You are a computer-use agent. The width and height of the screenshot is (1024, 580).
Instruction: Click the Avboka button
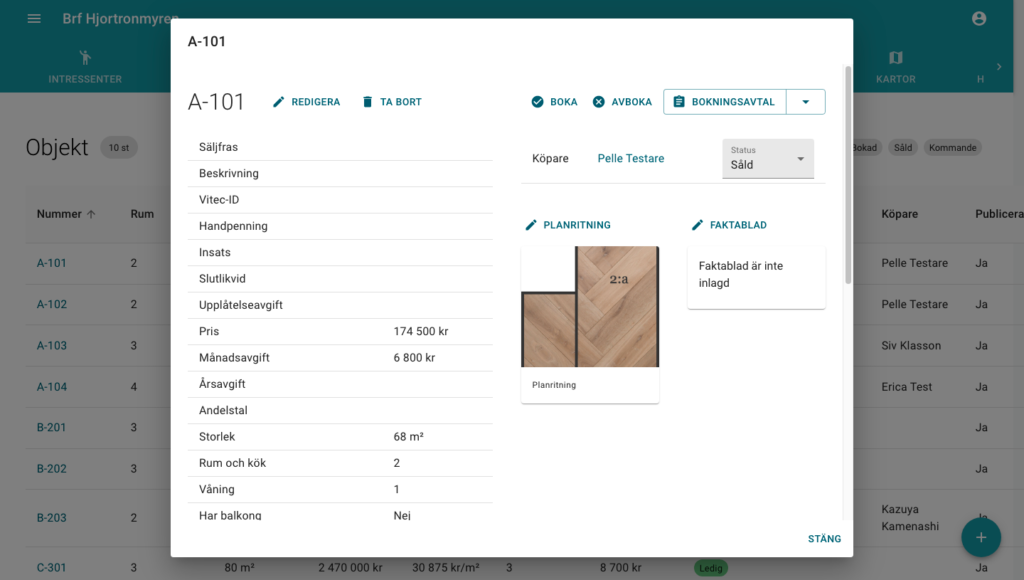tap(622, 102)
